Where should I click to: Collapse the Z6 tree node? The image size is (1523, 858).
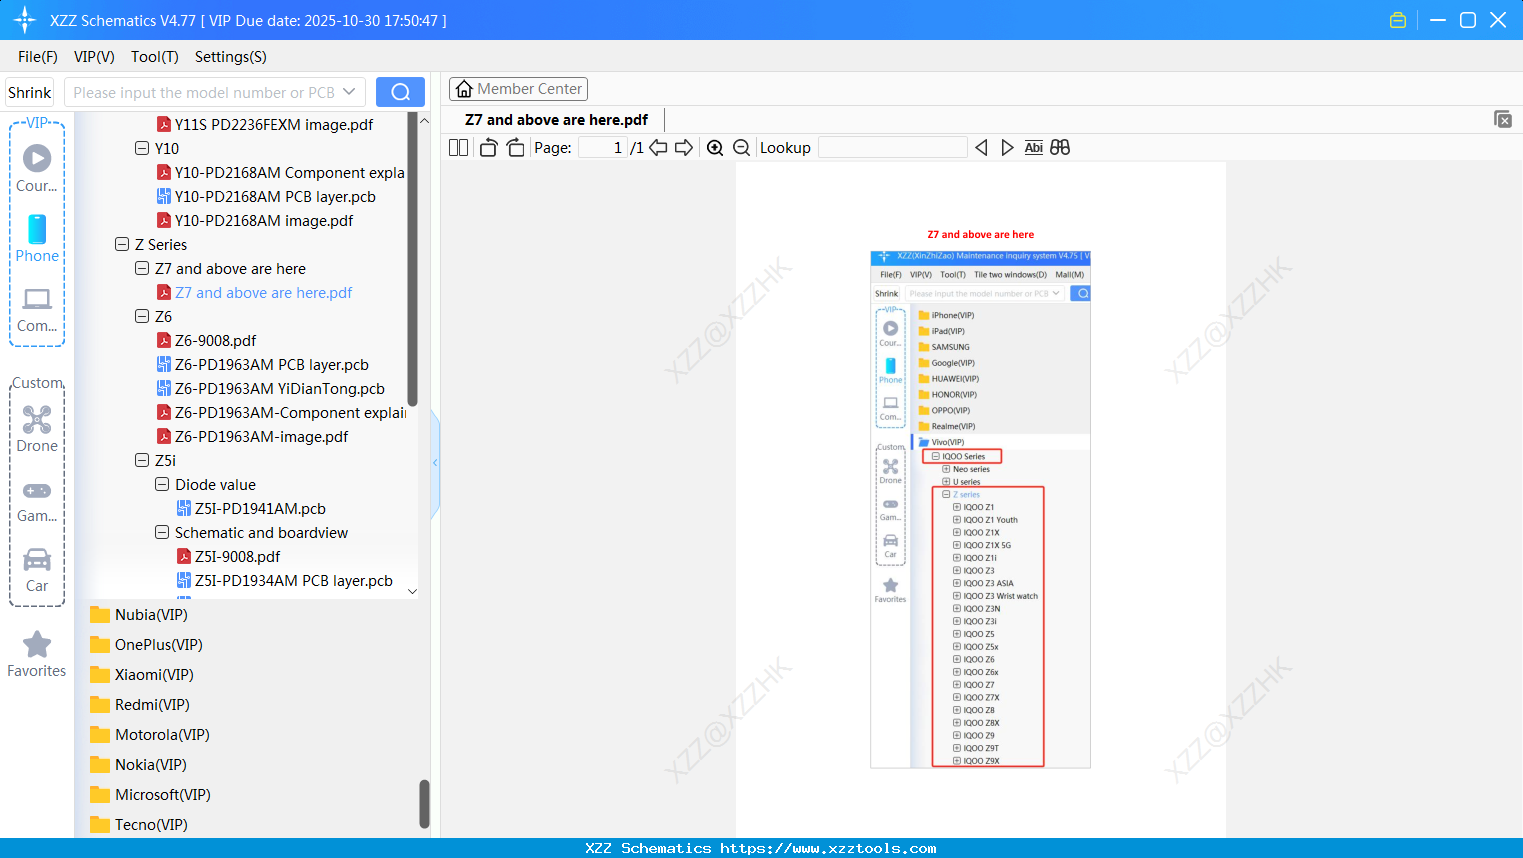(142, 316)
